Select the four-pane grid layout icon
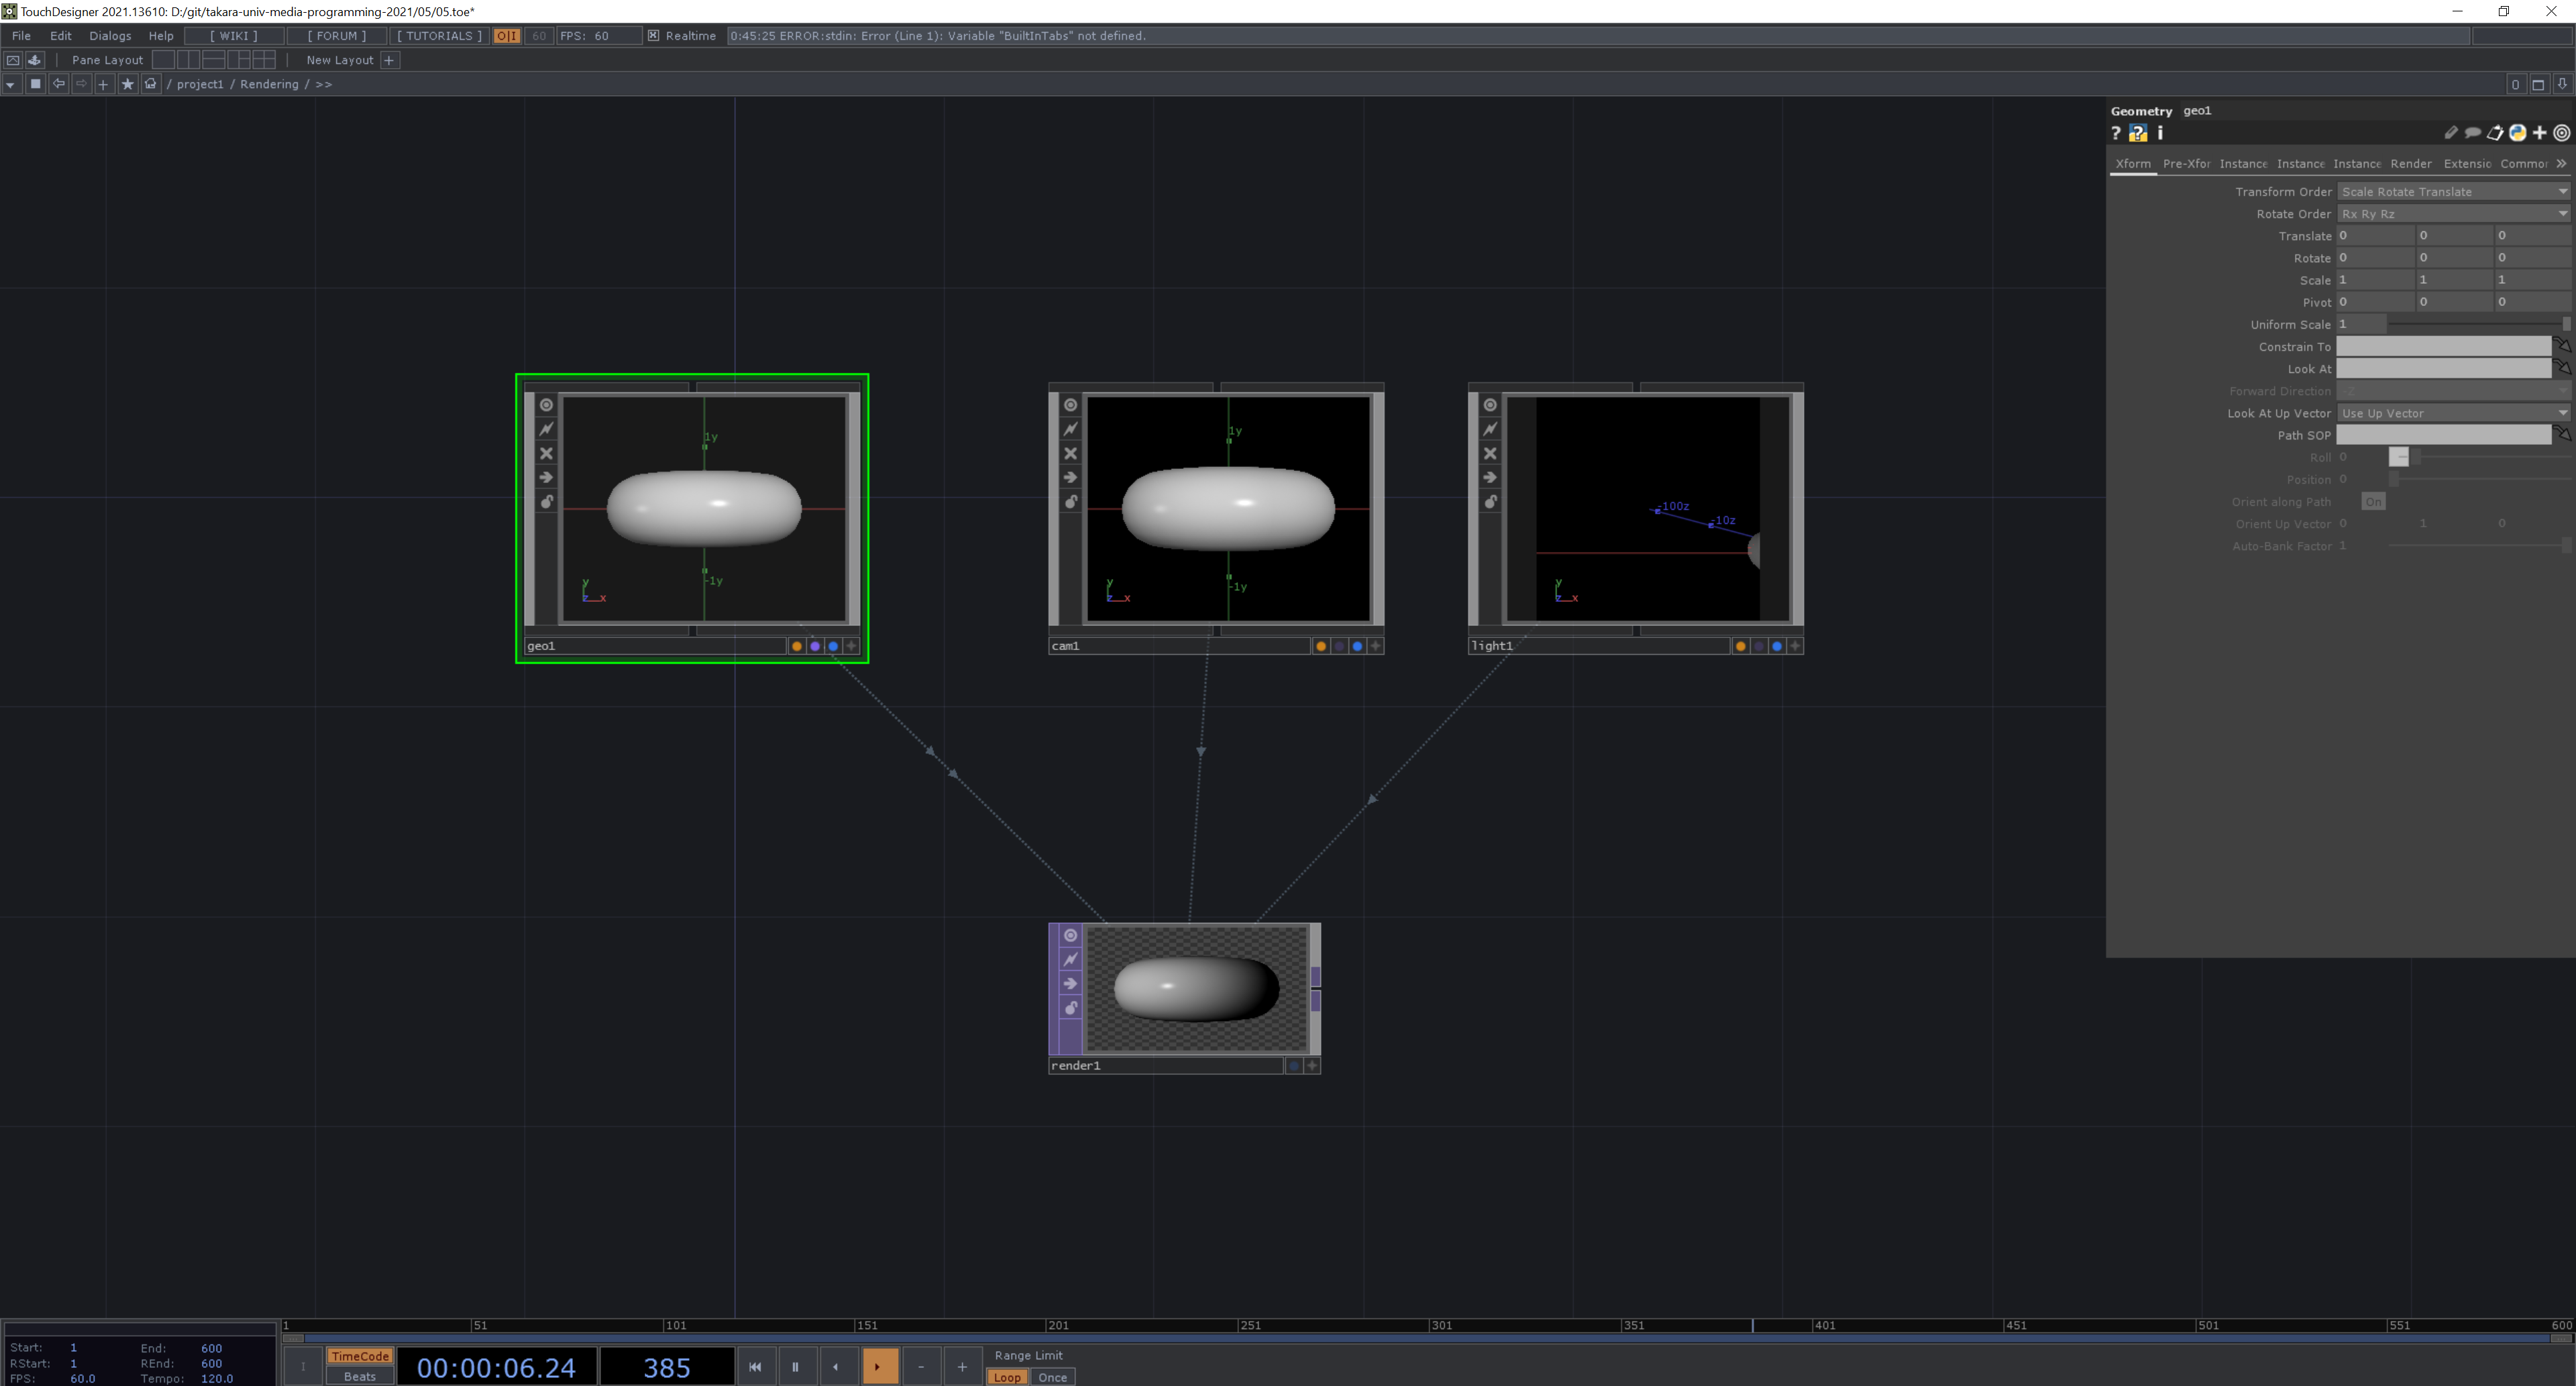Image resolution: width=2576 pixels, height=1386 pixels. (264, 60)
